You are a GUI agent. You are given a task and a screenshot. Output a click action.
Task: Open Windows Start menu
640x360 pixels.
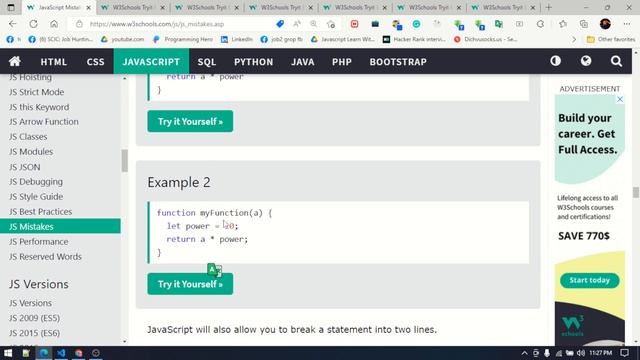point(8,353)
